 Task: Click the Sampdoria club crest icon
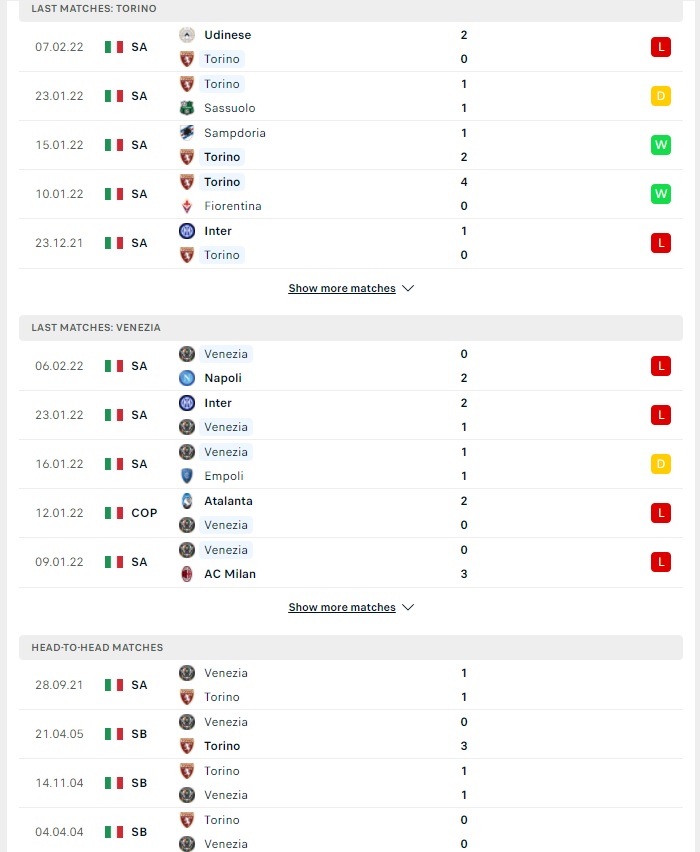click(x=186, y=133)
